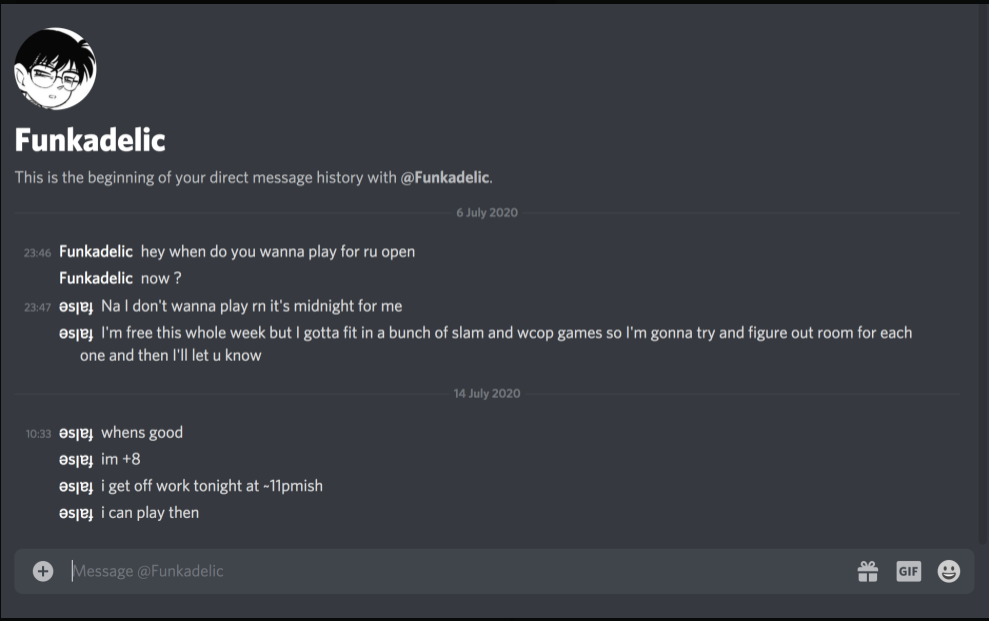Click the large Funkadelic heading name
This screenshot has height=621, width=989.
90,140
